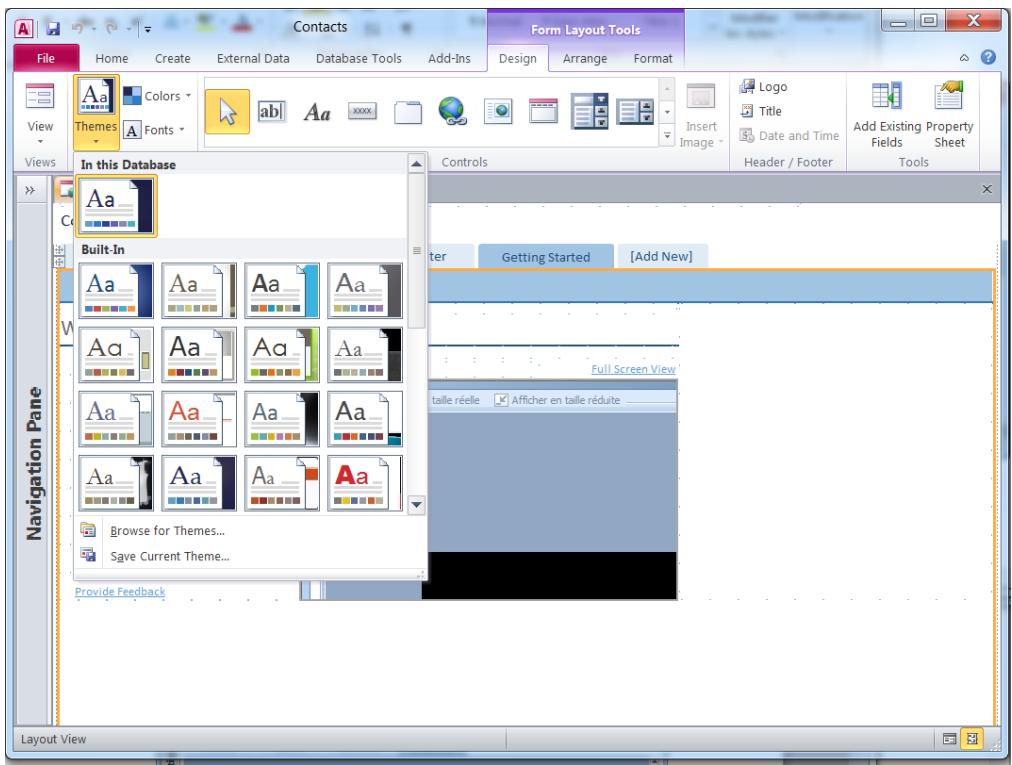Screen dimensions: 1012x765
Task: Select the current theme under In this Database
Action: 116,206
